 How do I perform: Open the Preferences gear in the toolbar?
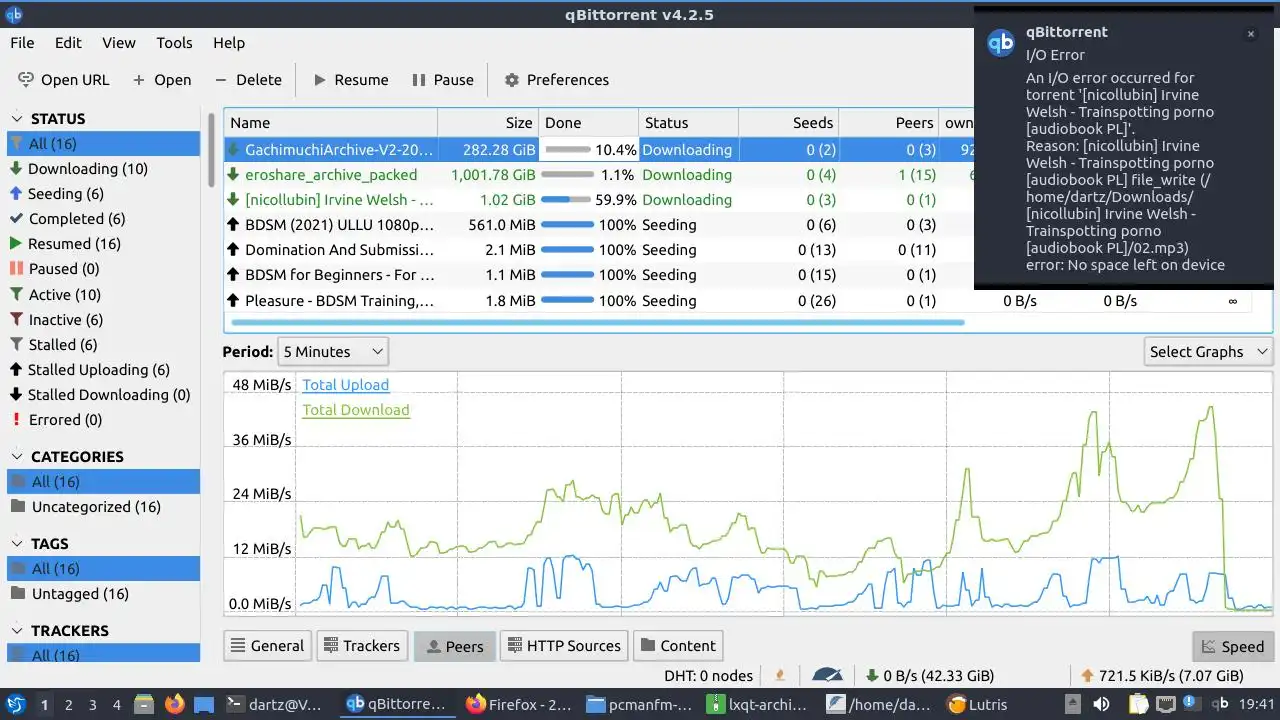(x=556, y=80)
